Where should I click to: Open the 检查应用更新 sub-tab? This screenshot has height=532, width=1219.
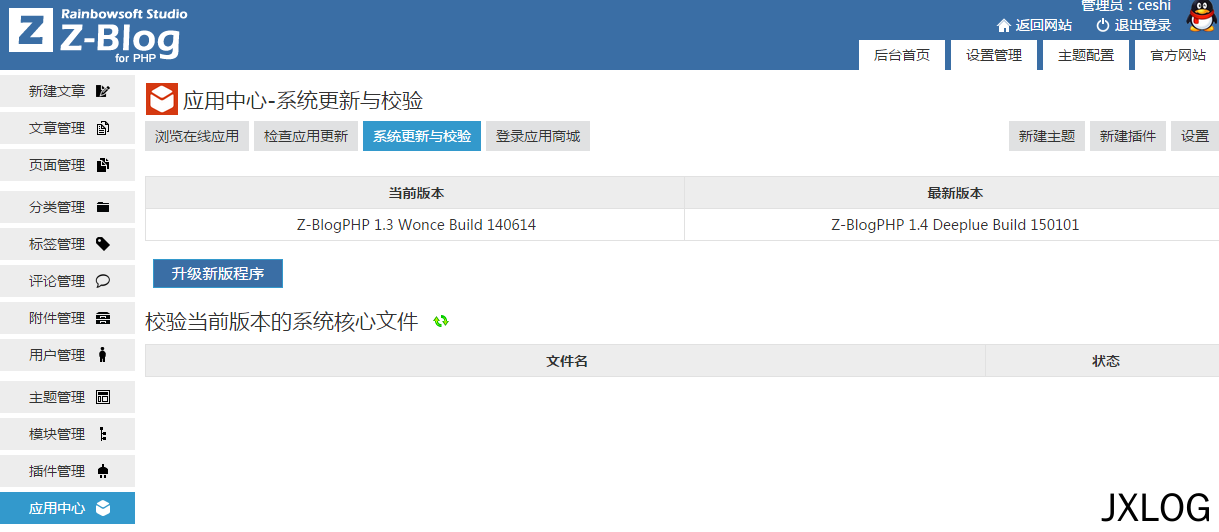tap(306, 136)
